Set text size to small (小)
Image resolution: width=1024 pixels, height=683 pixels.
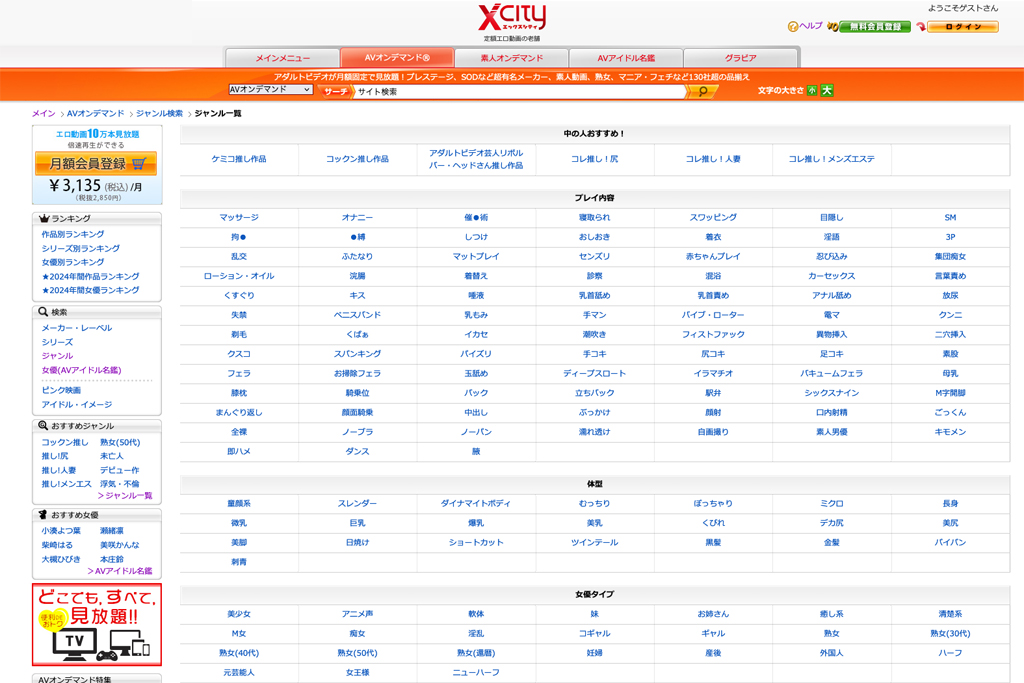pyautogui.click(x=812, y=90)
